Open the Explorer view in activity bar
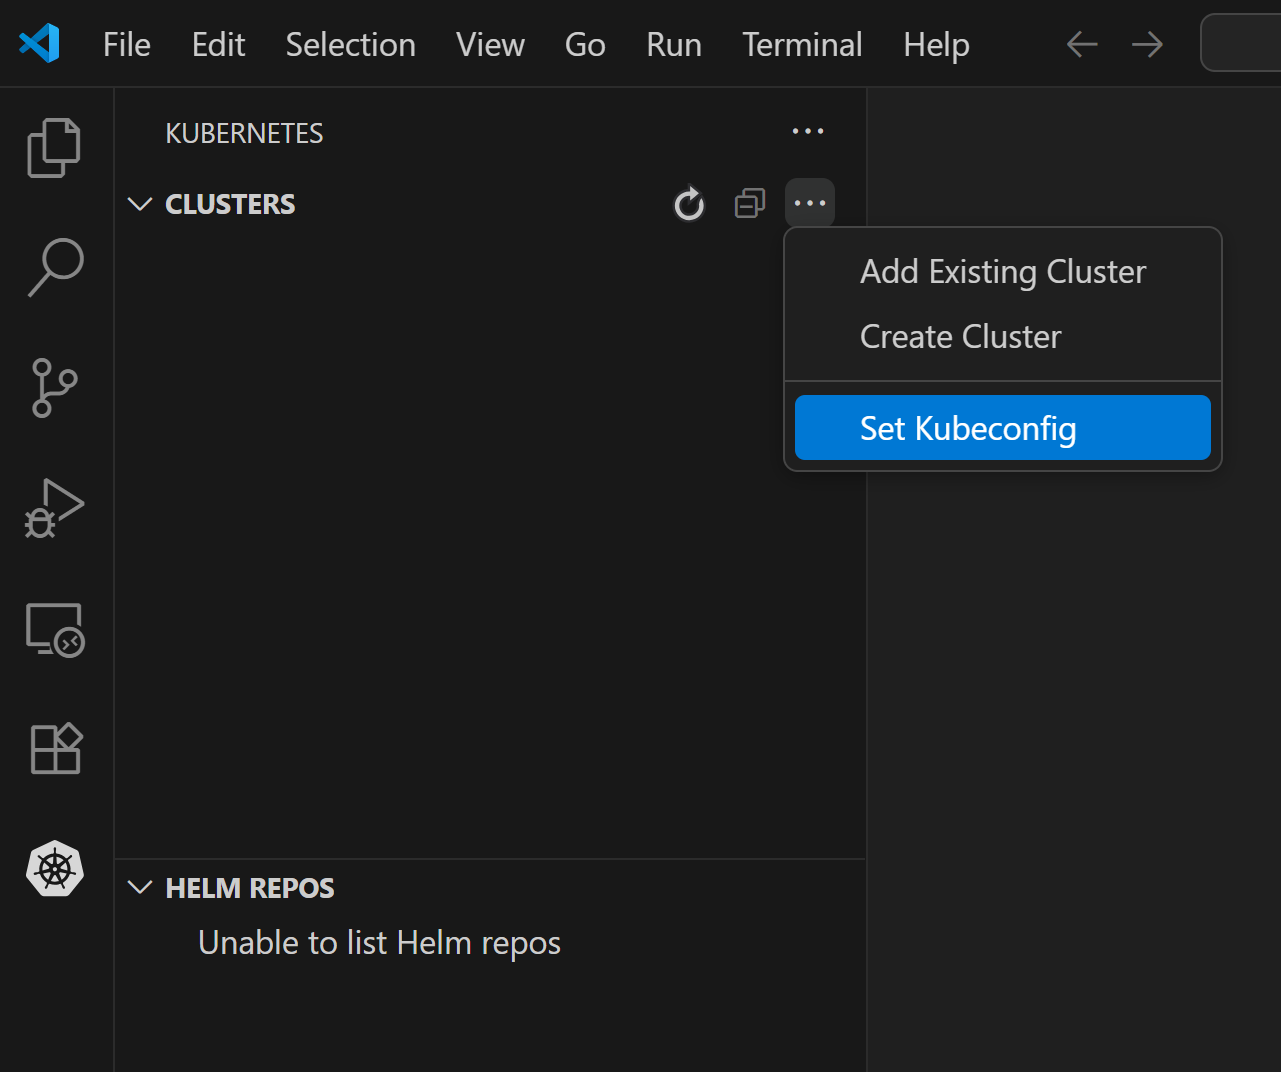Screen dimensions: 1281x1072 [x=54, y=148]
